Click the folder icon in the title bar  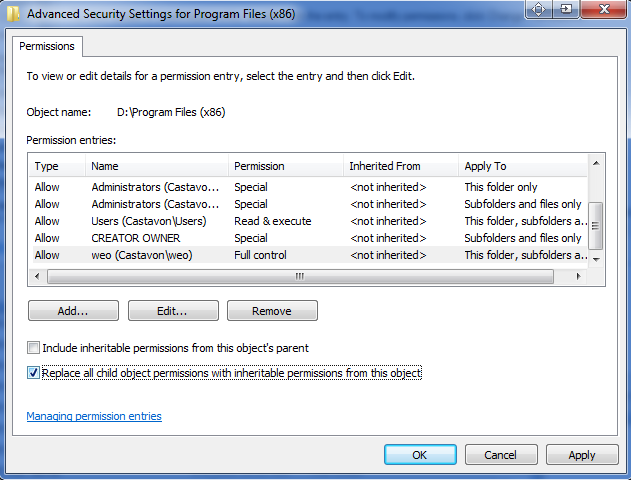tap(13, 13)
